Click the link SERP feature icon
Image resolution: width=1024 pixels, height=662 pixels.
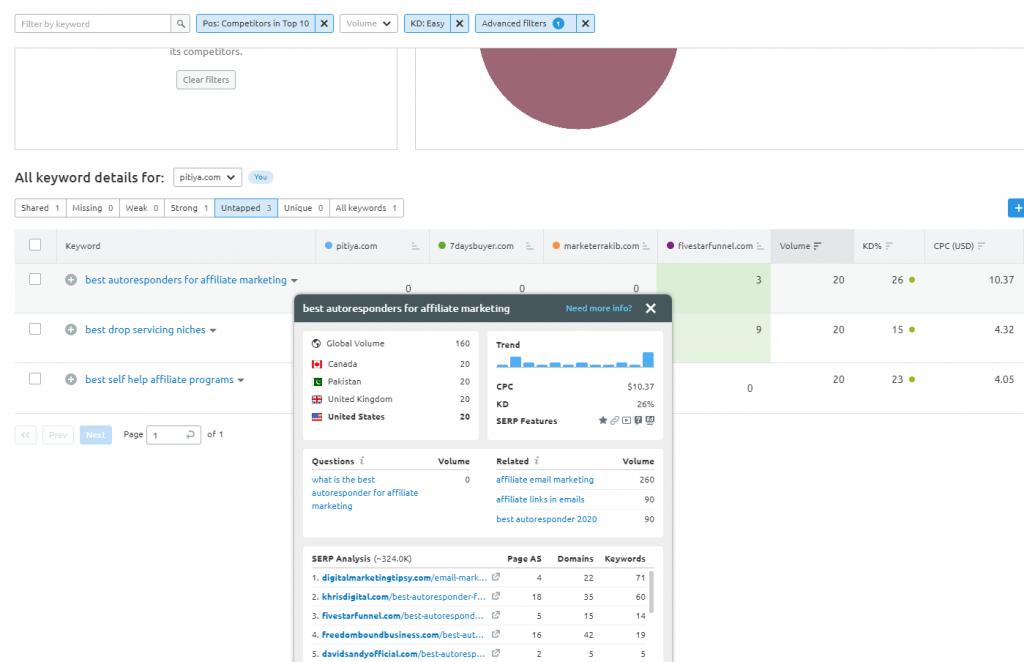[x=615, y=420]
